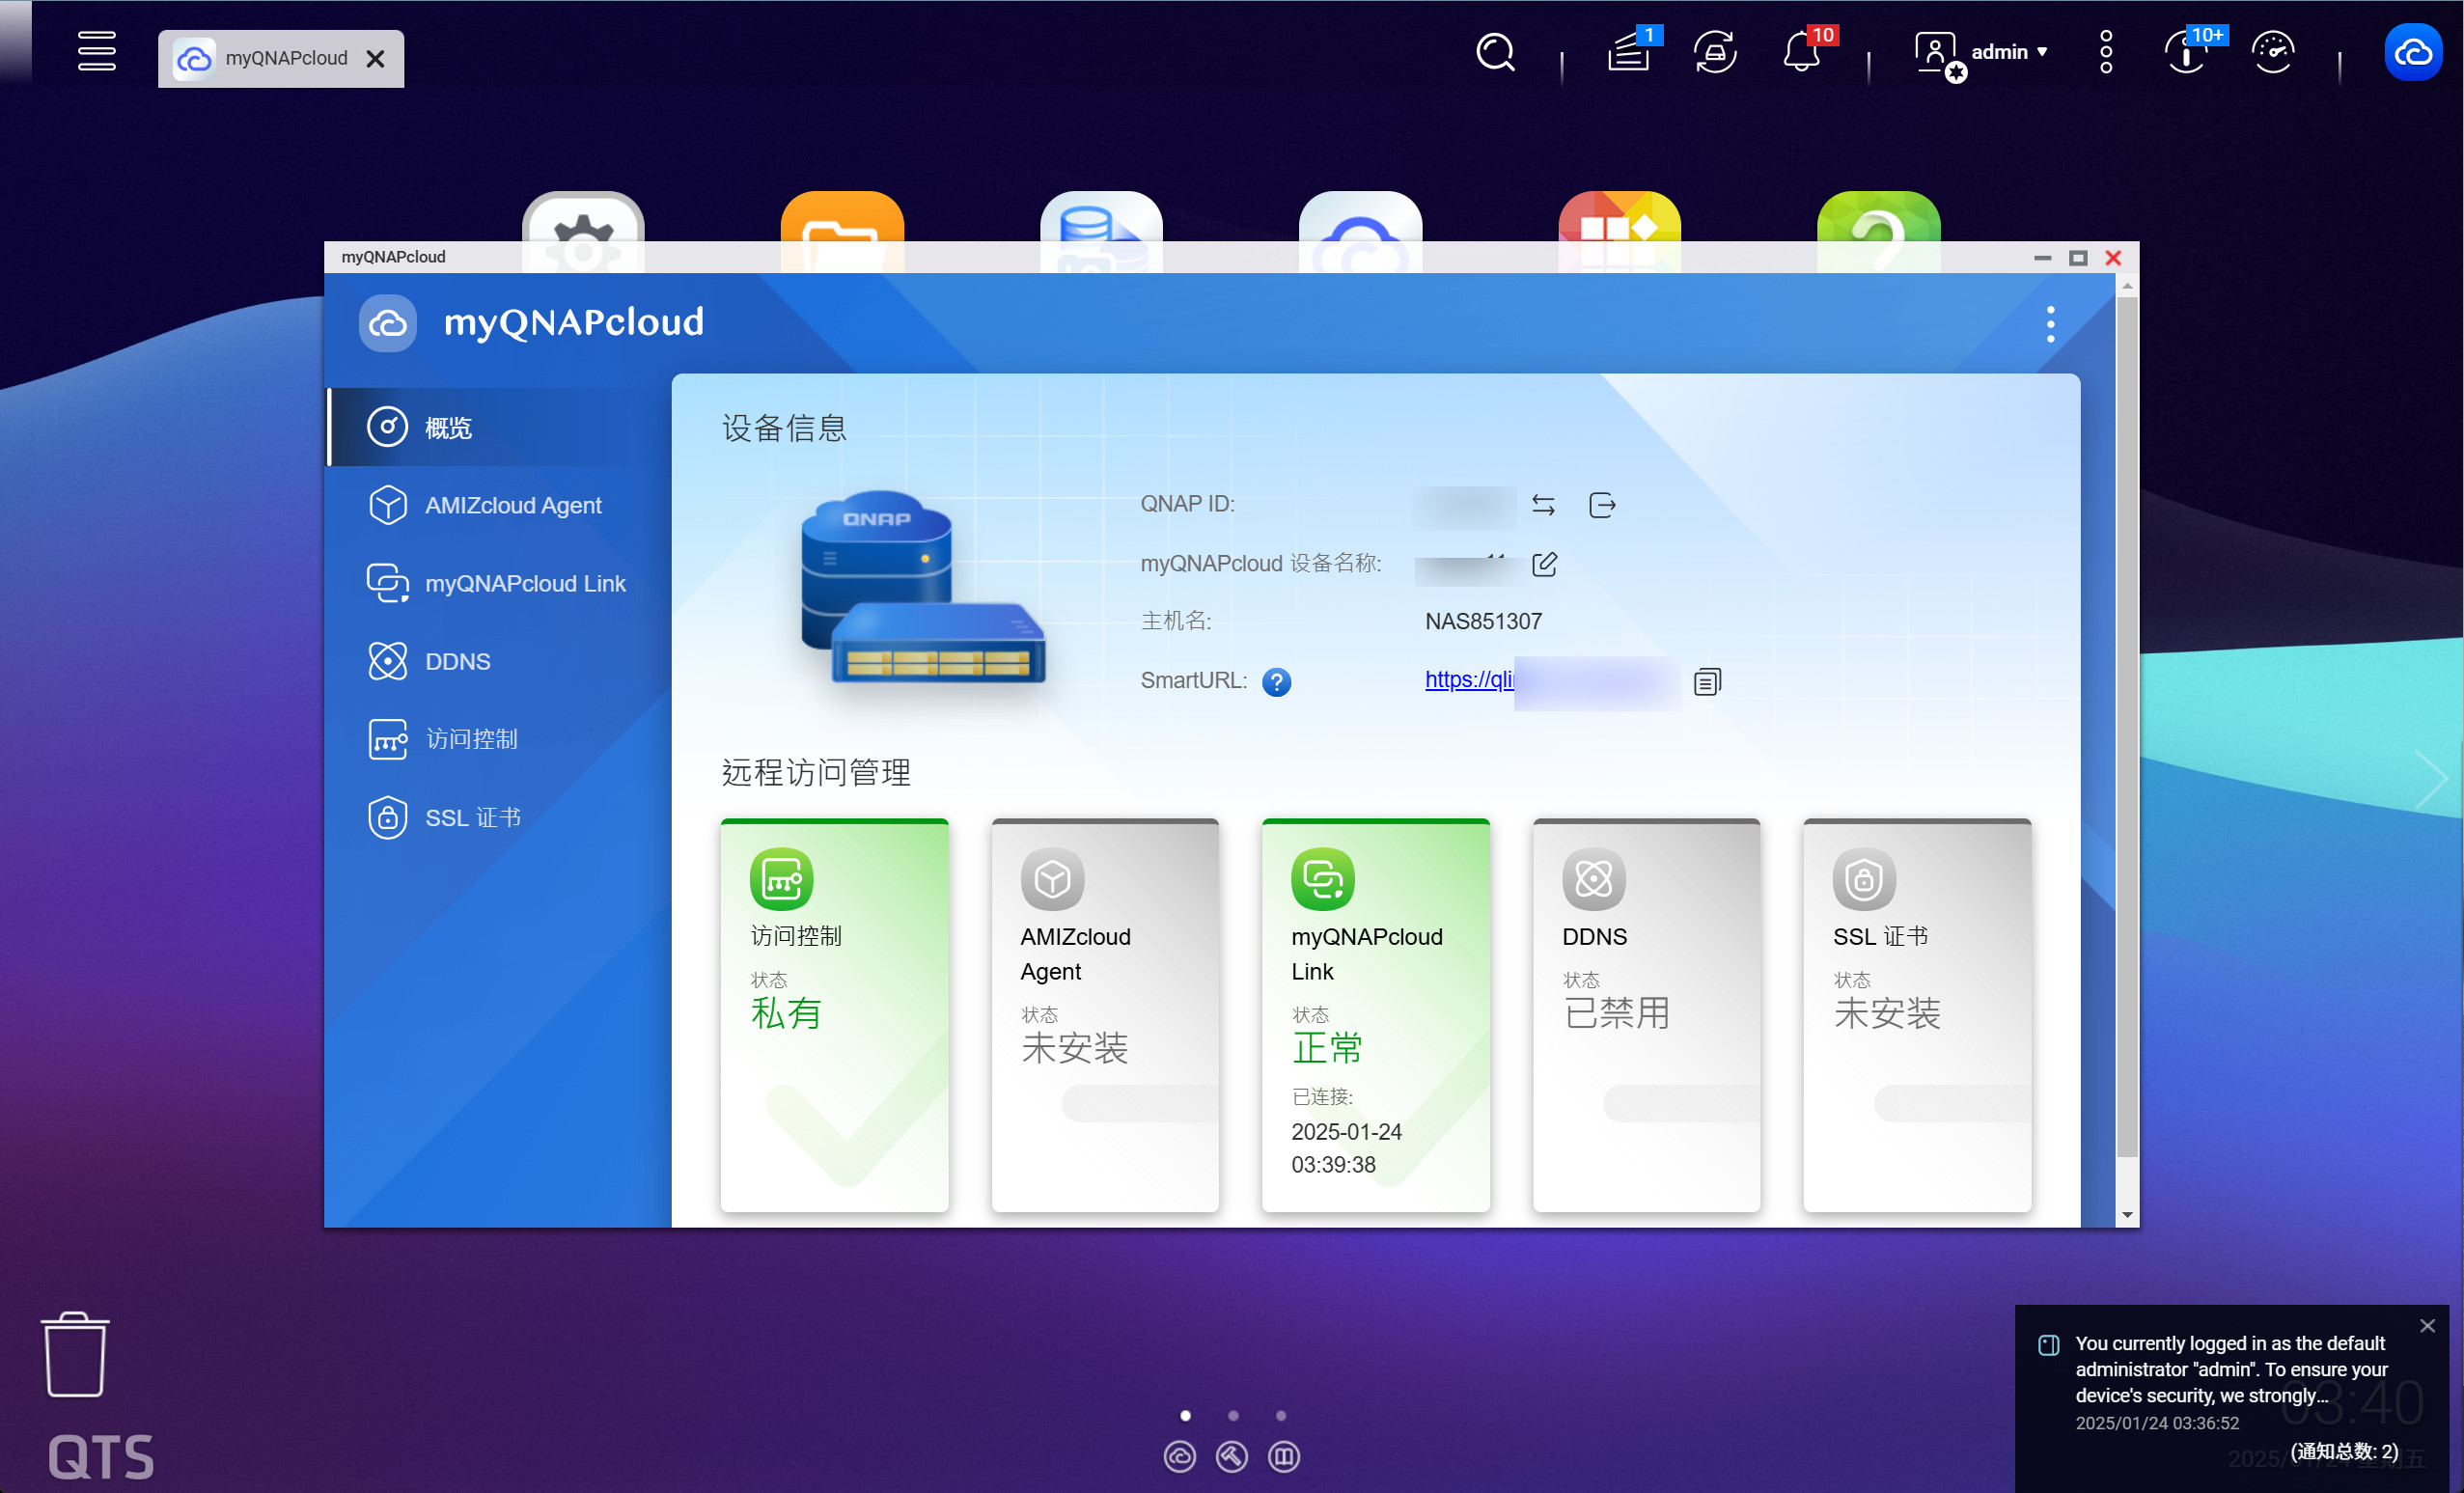The height and width of the screenshot is (1493, 2464).
Task: Select DDNS in the sidebar
Action: point(457,661)
